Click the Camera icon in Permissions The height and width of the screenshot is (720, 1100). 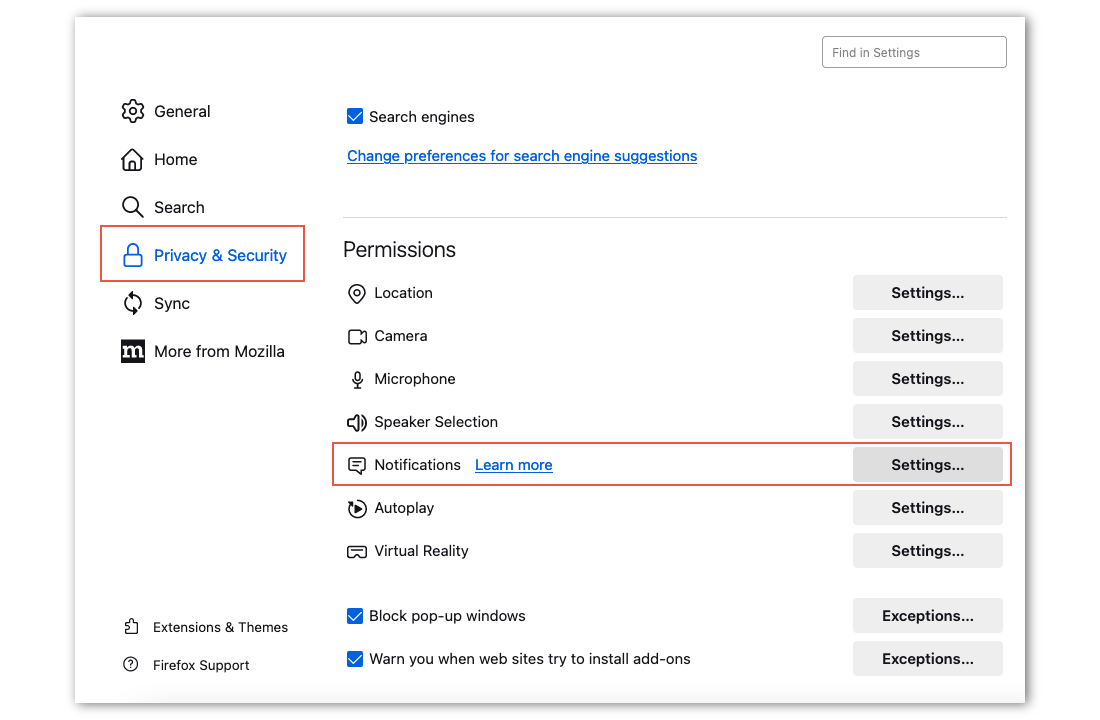click(357, 336)
